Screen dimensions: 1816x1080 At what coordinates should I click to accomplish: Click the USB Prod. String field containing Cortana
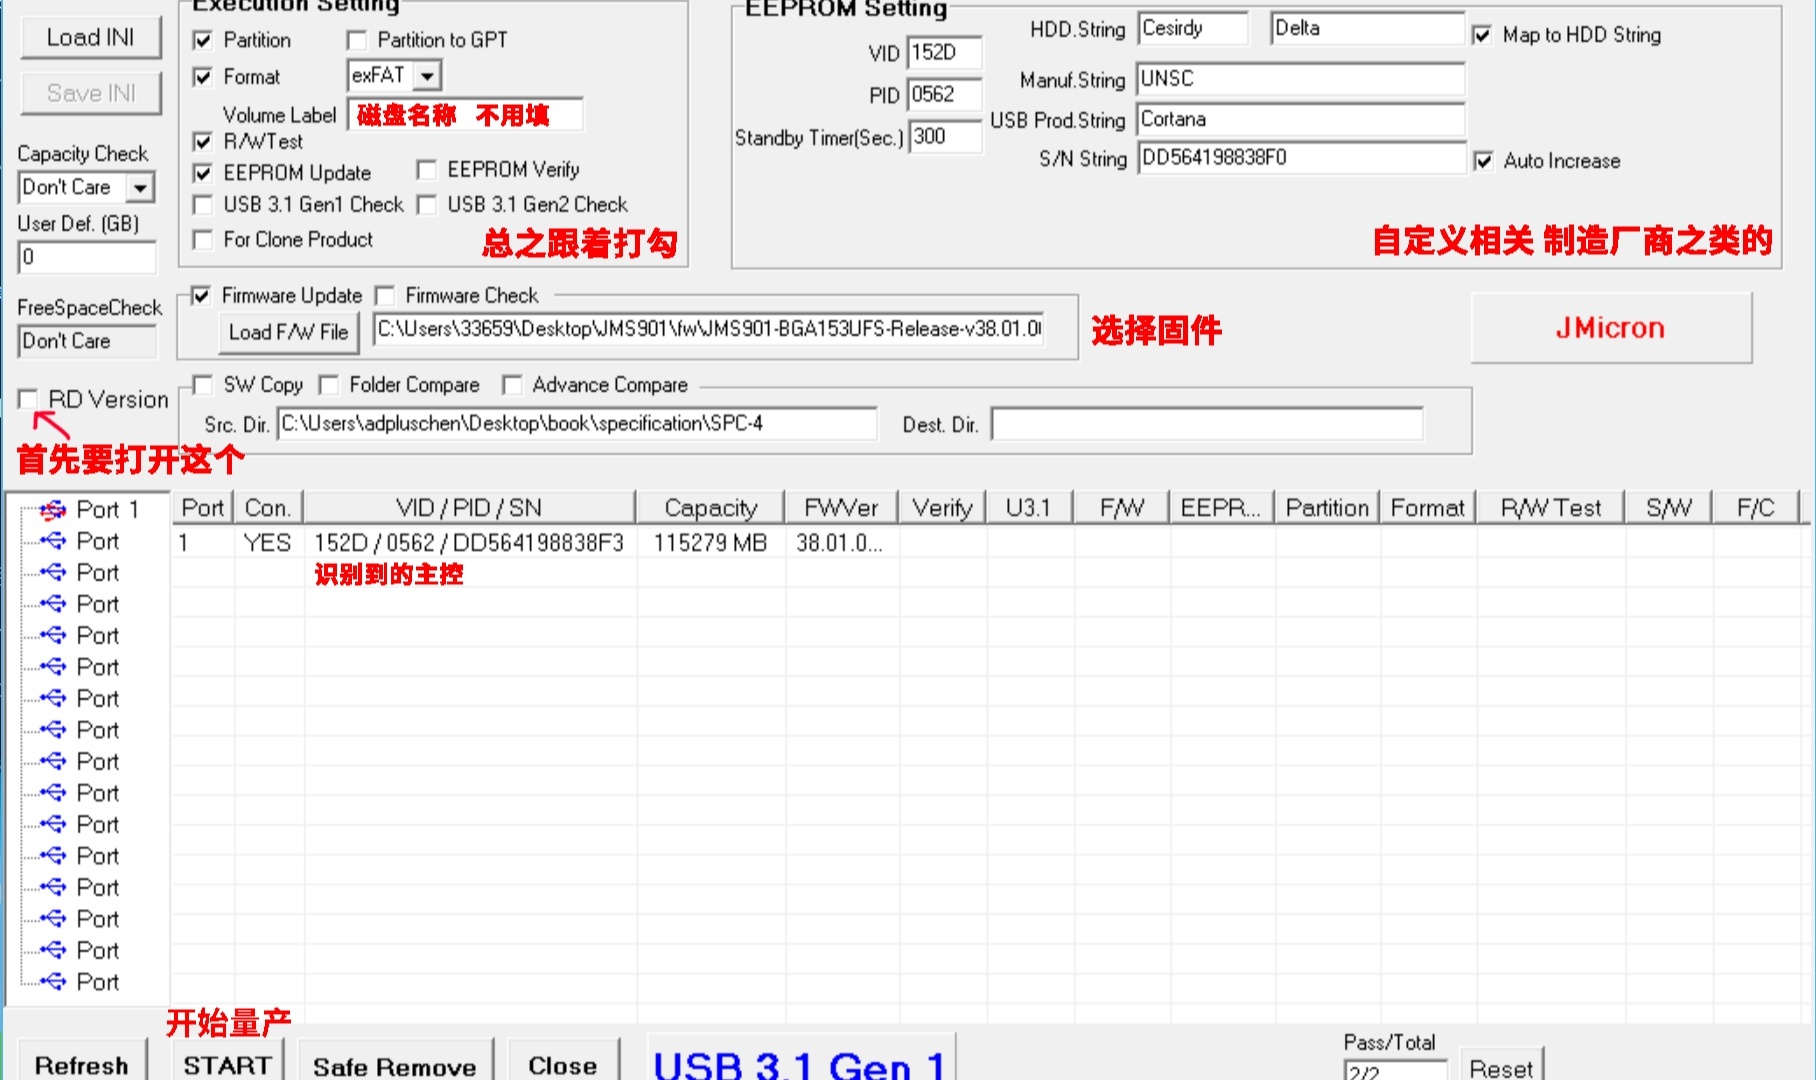coord(1301,120)
